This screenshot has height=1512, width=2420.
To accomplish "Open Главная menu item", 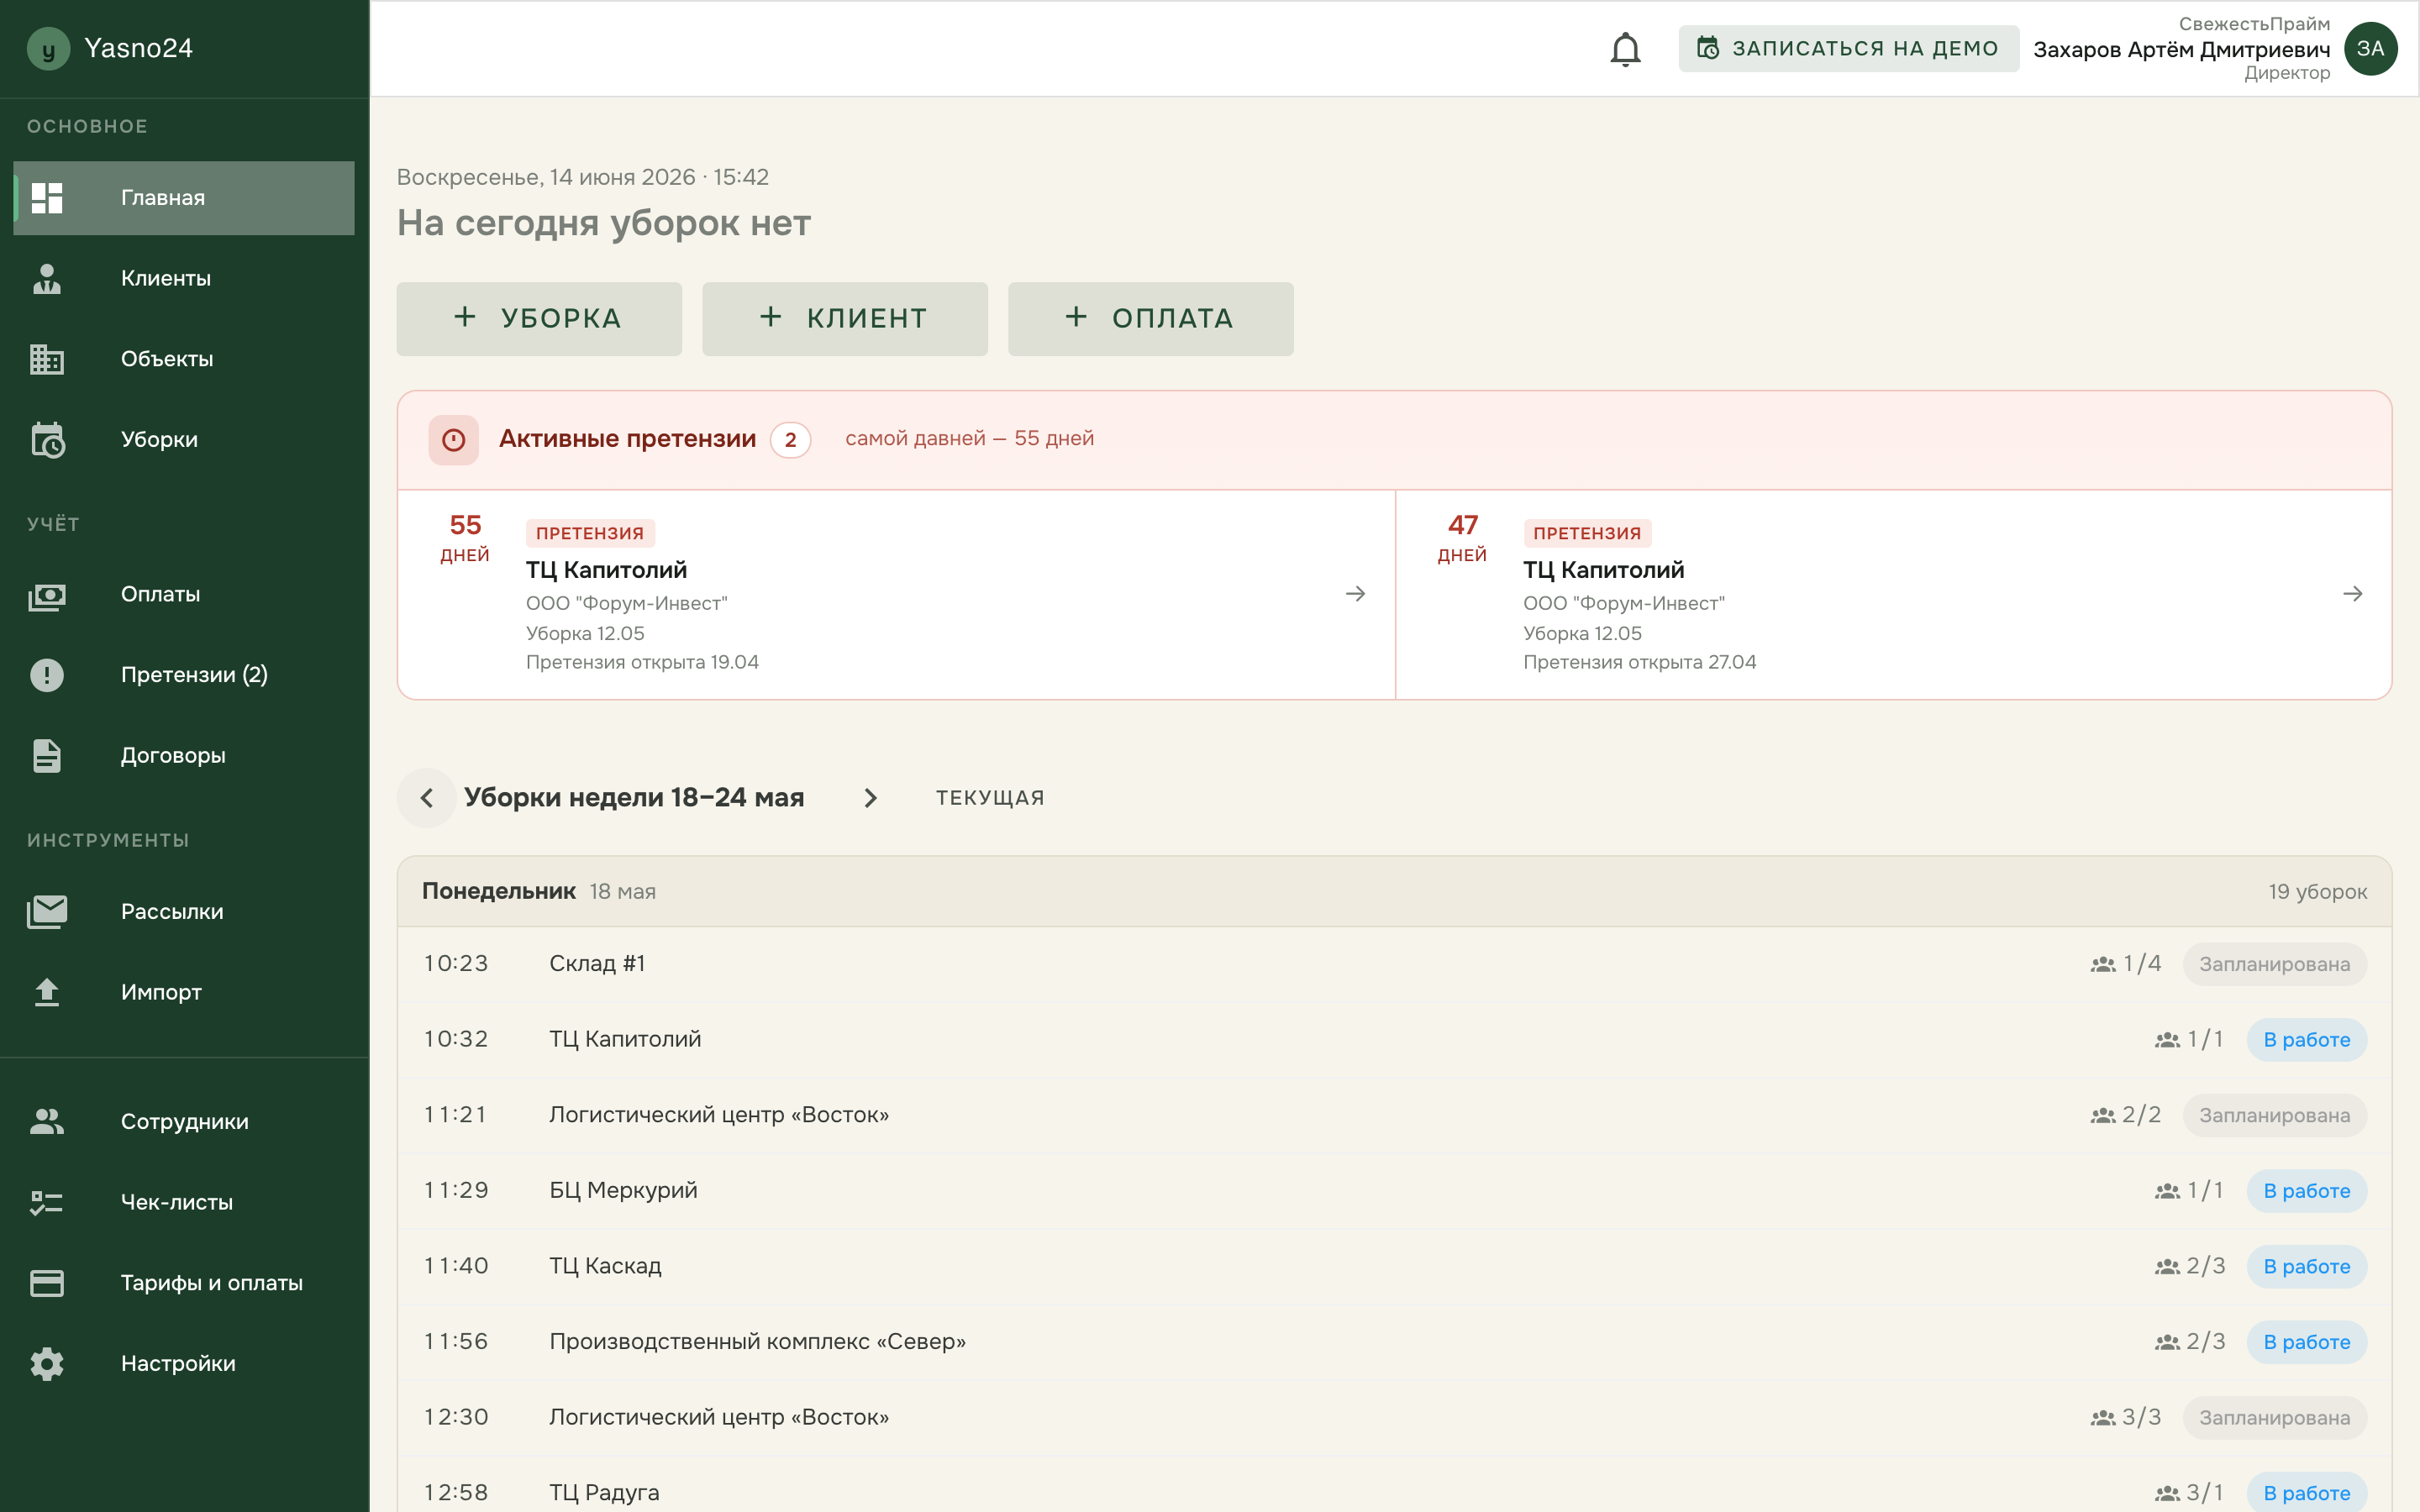I will 184,198.
